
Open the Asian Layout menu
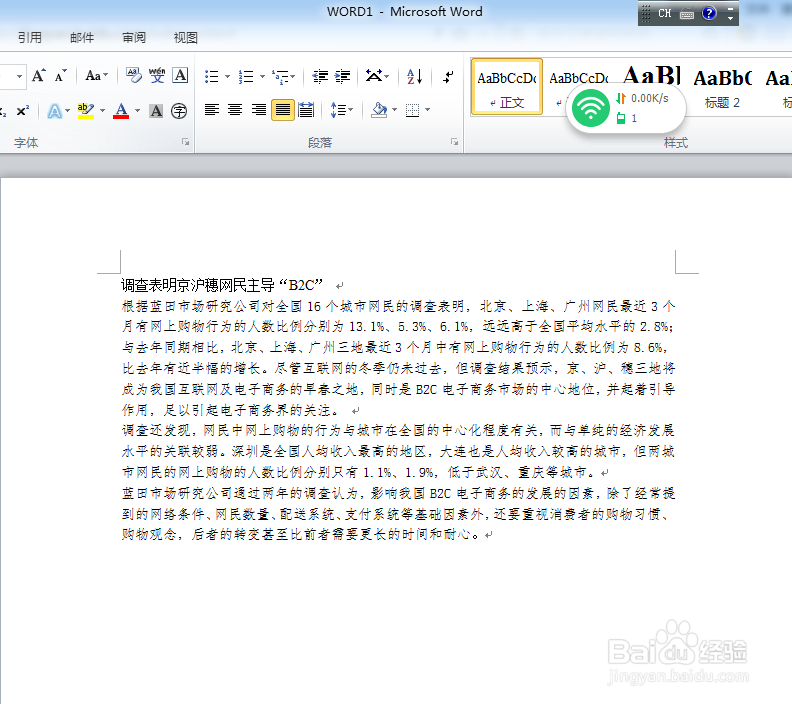(377, 77)
